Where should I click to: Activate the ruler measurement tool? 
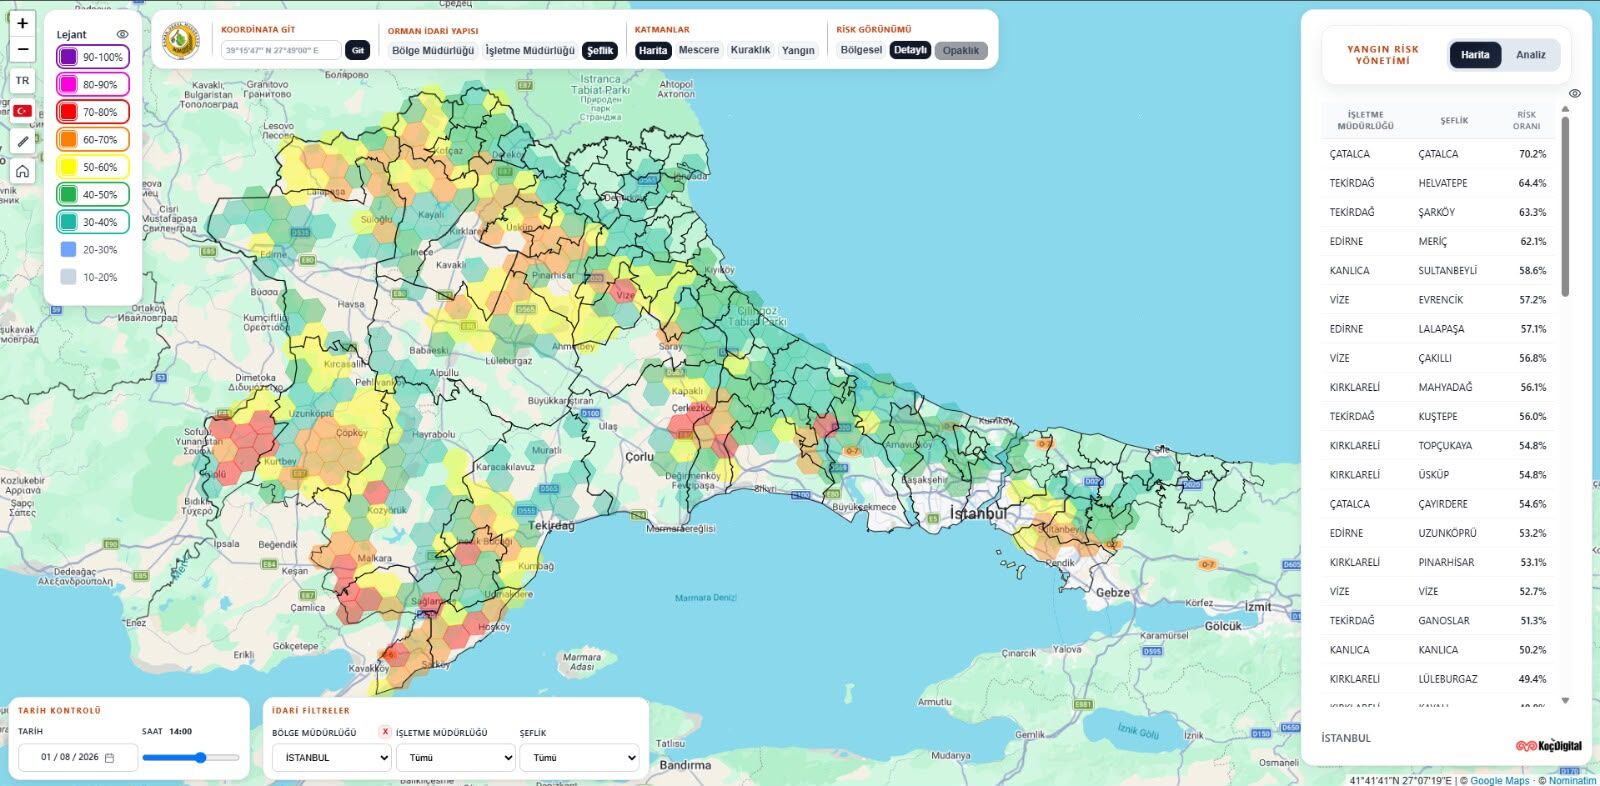22,141
